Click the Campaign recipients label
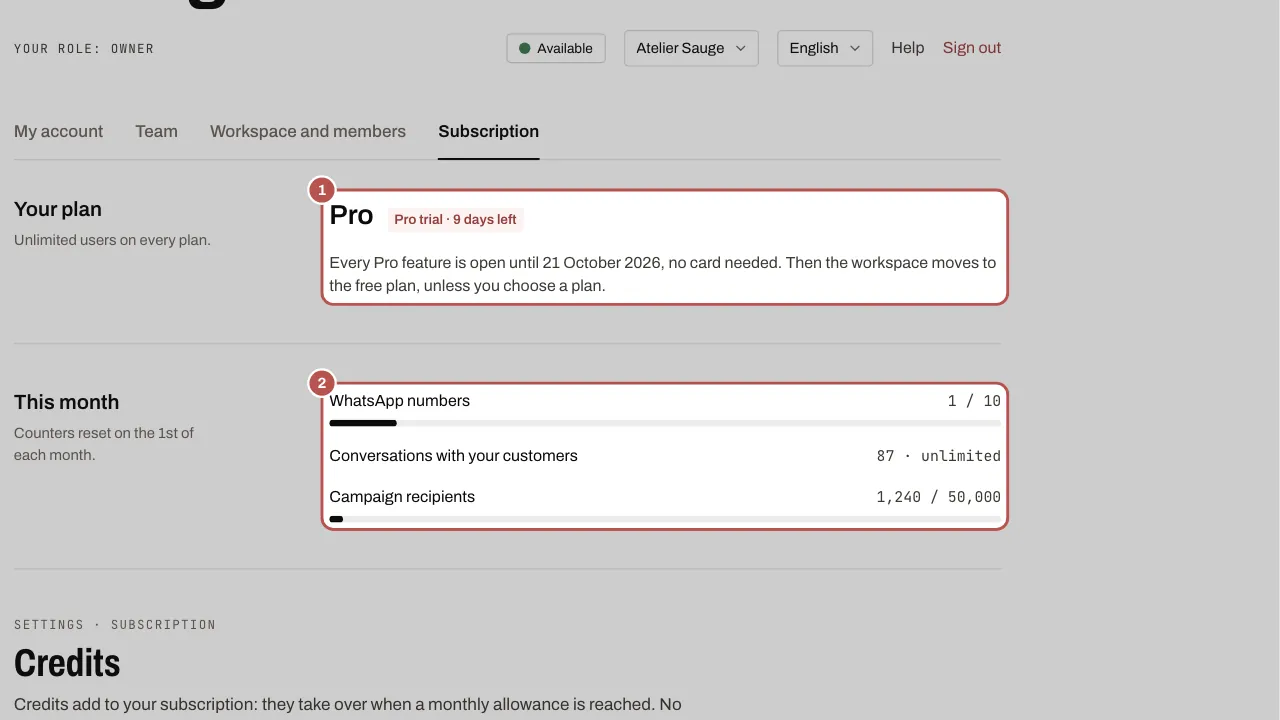 pos(402,497)
